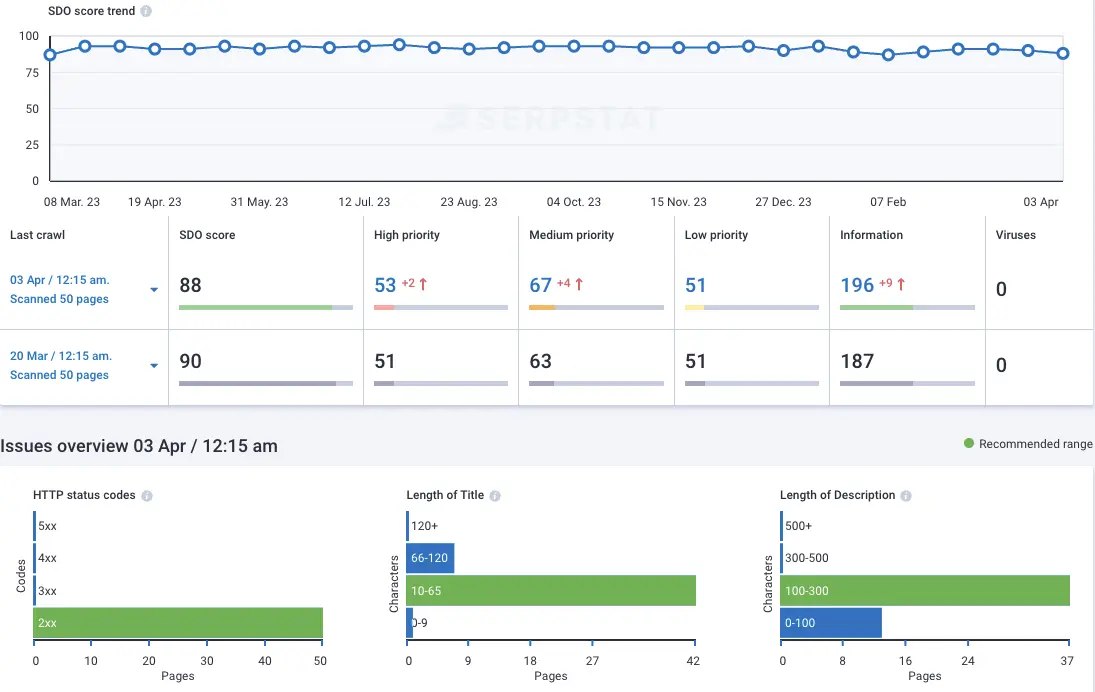Toggle the last data point on the trend line
Image resolution: width=1095 pixels, height=692 pixels.
coord(1062,53)
